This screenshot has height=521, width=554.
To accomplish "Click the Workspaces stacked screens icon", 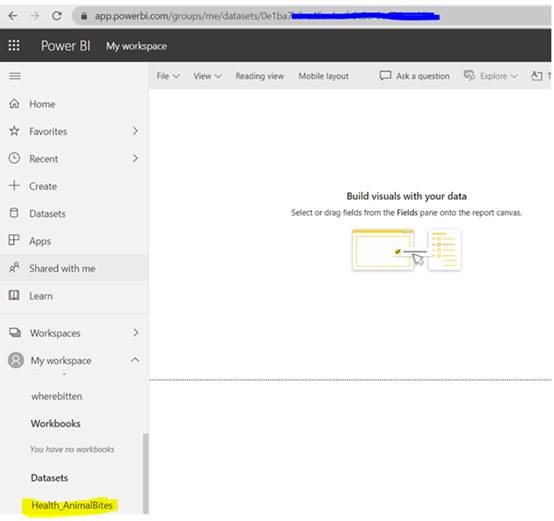I will click(x=15, y=332).
